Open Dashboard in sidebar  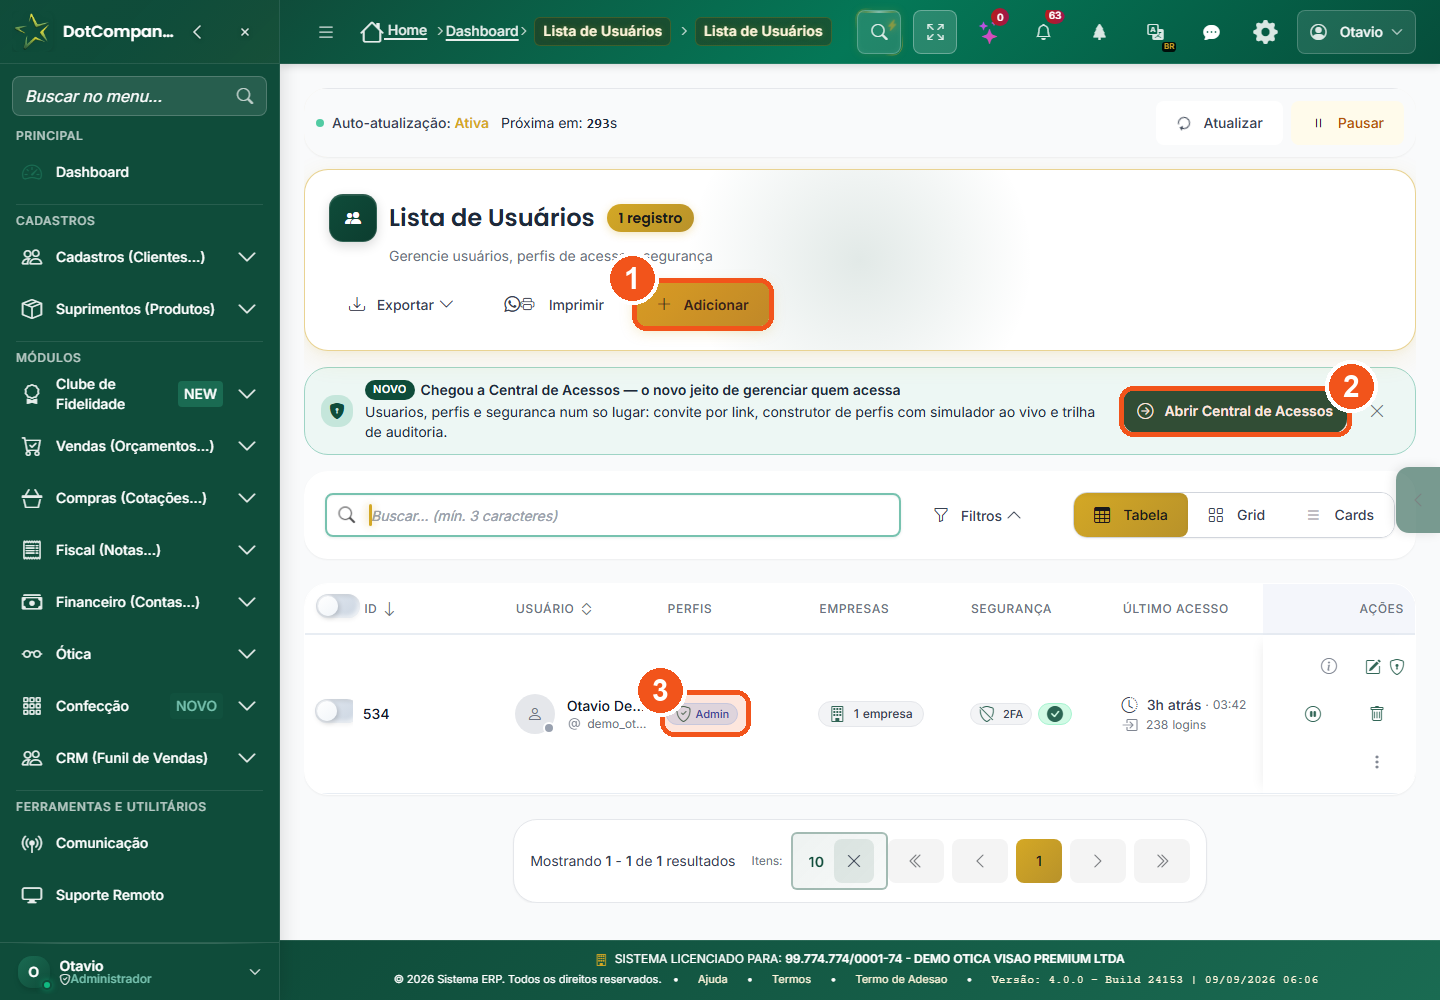click(x=139, y=172)
